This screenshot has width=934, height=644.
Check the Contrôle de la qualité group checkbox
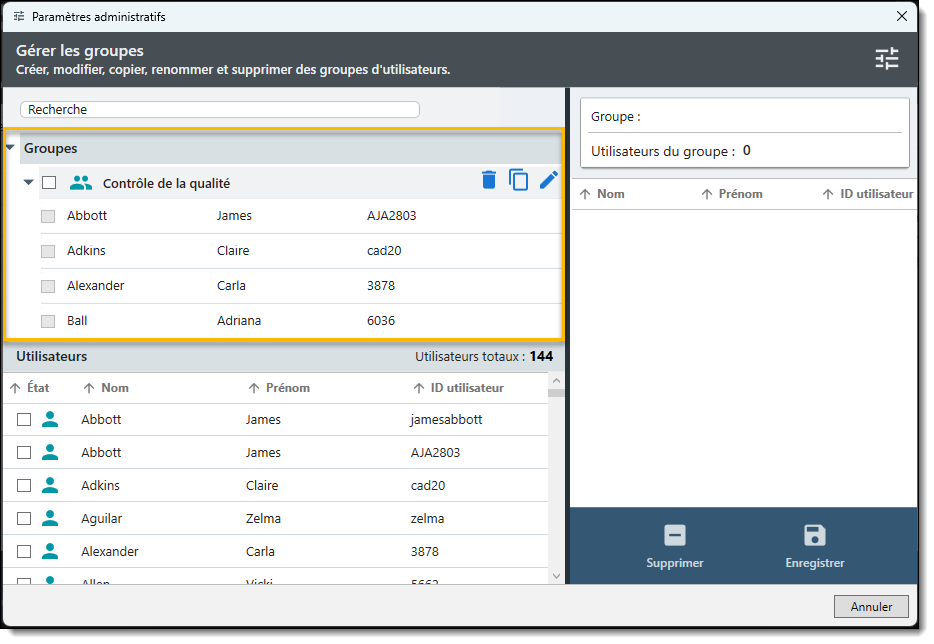(49, 183)
